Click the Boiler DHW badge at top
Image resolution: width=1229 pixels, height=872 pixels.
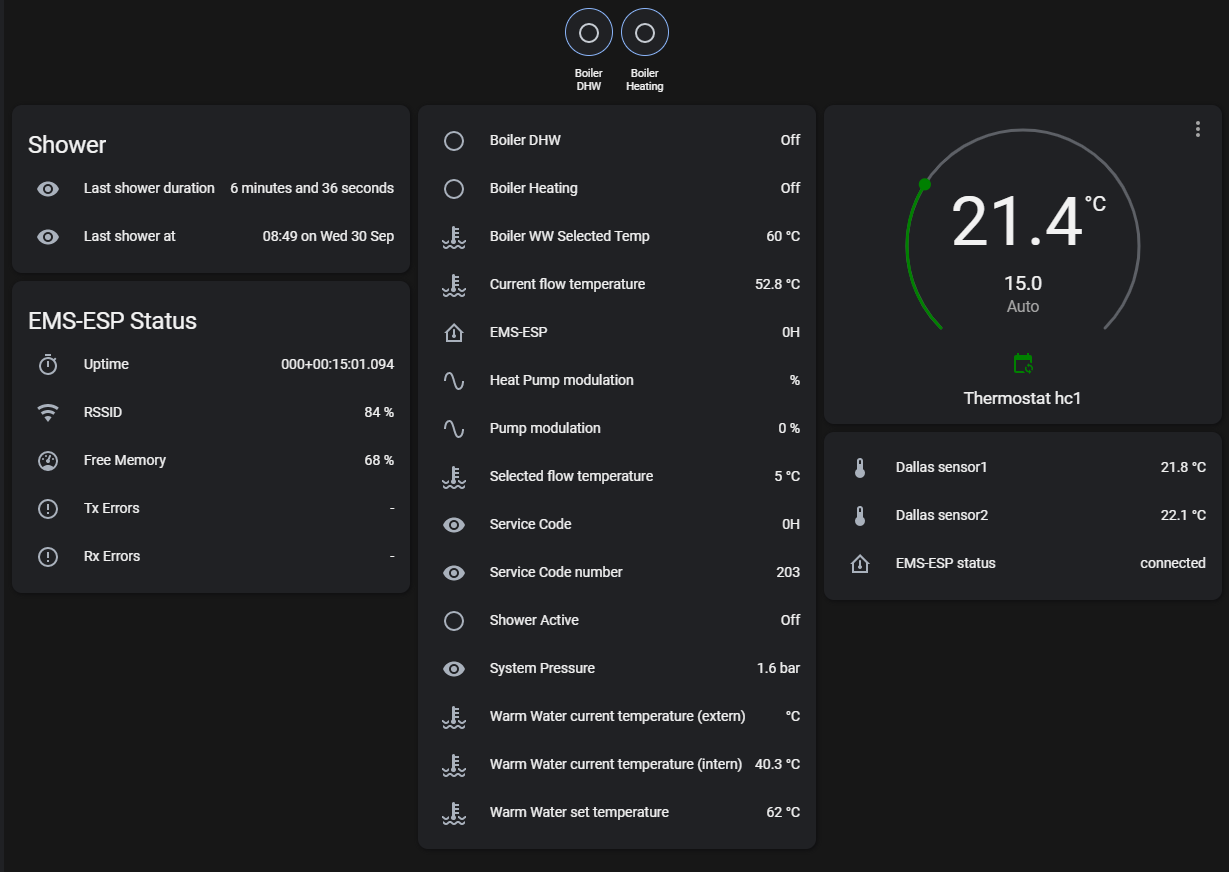[x=589, y=34]
